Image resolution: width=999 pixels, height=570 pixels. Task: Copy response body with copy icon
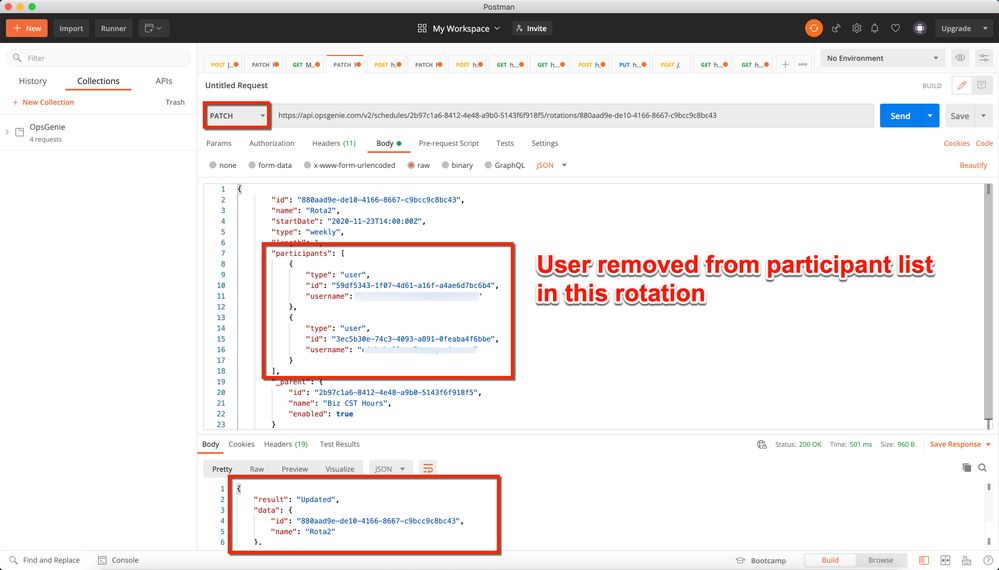tap(967, 467)
